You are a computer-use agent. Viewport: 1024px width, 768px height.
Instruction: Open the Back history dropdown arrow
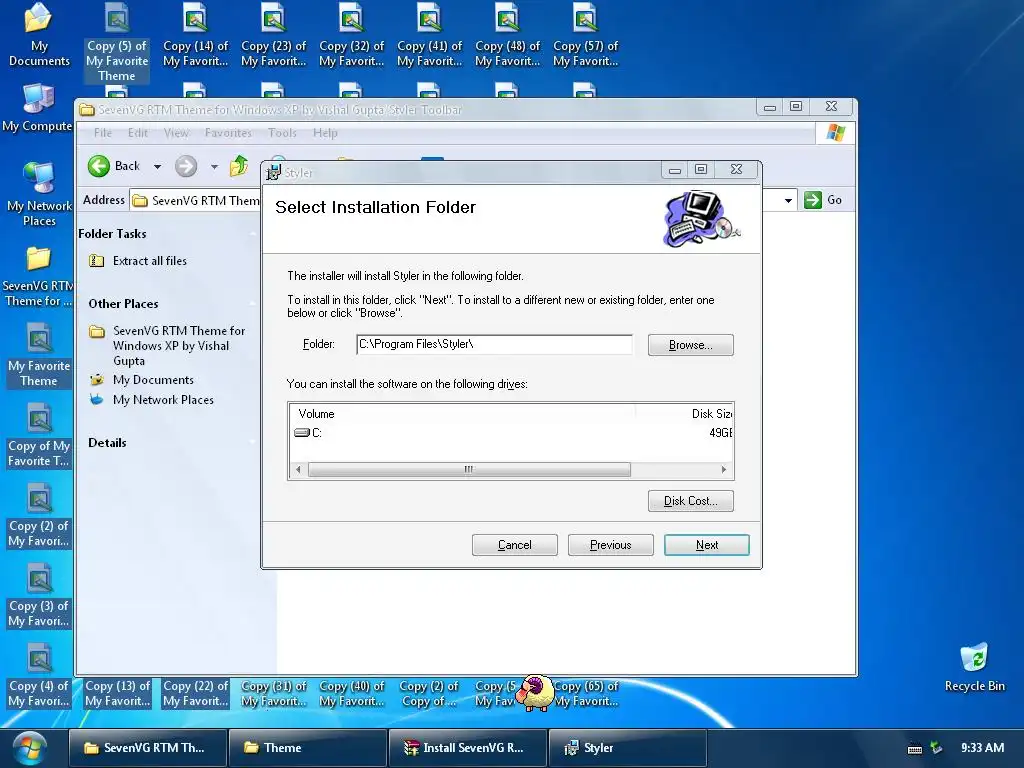pyautogui.click(x=157, y=167)
